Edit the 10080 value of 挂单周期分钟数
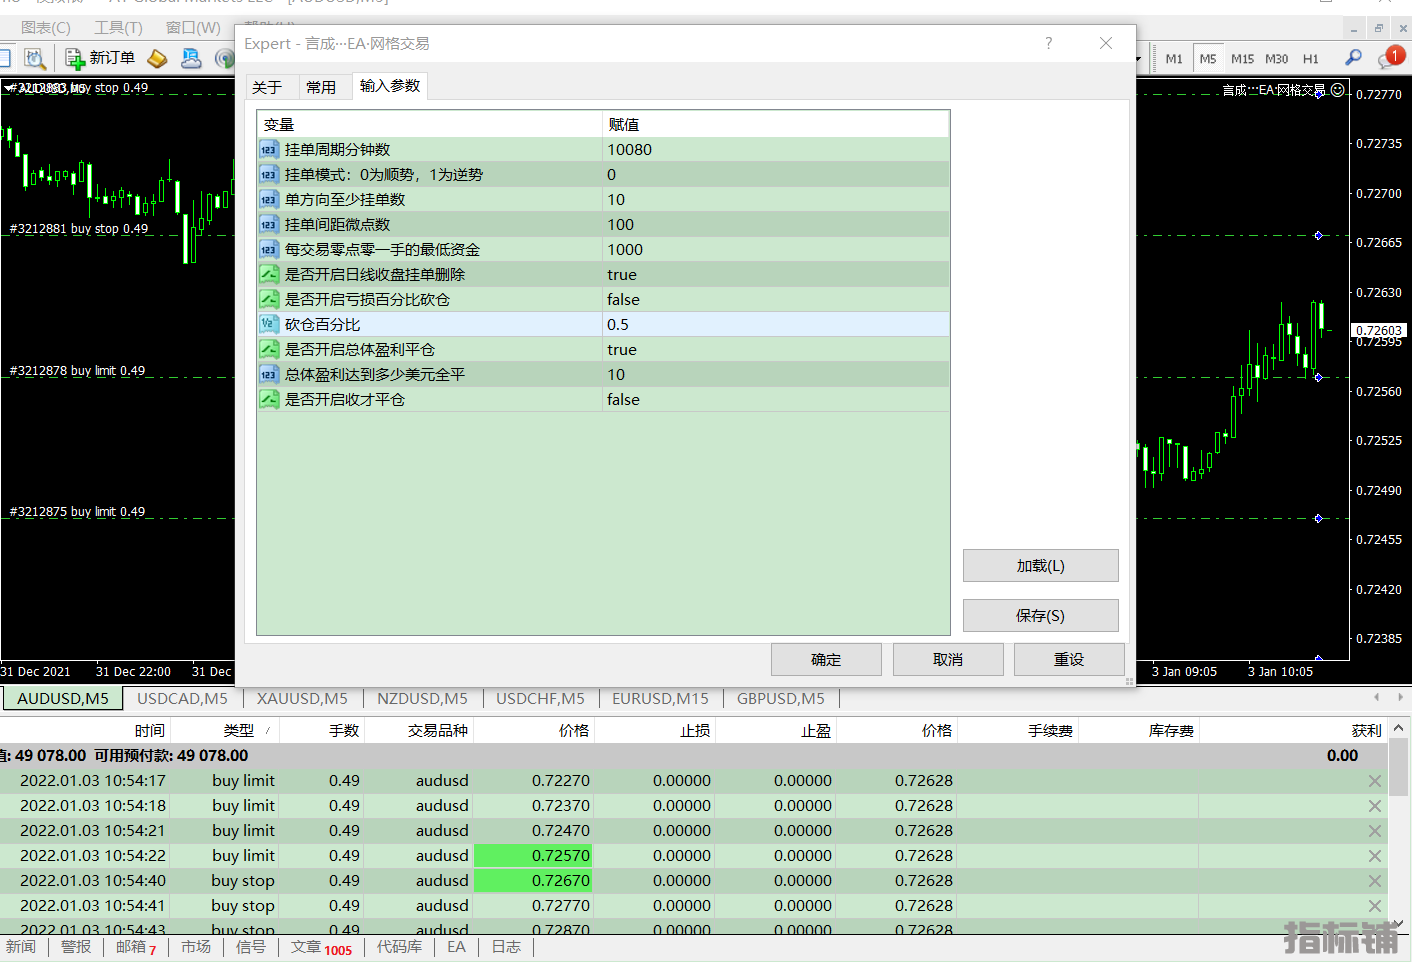 776,150
